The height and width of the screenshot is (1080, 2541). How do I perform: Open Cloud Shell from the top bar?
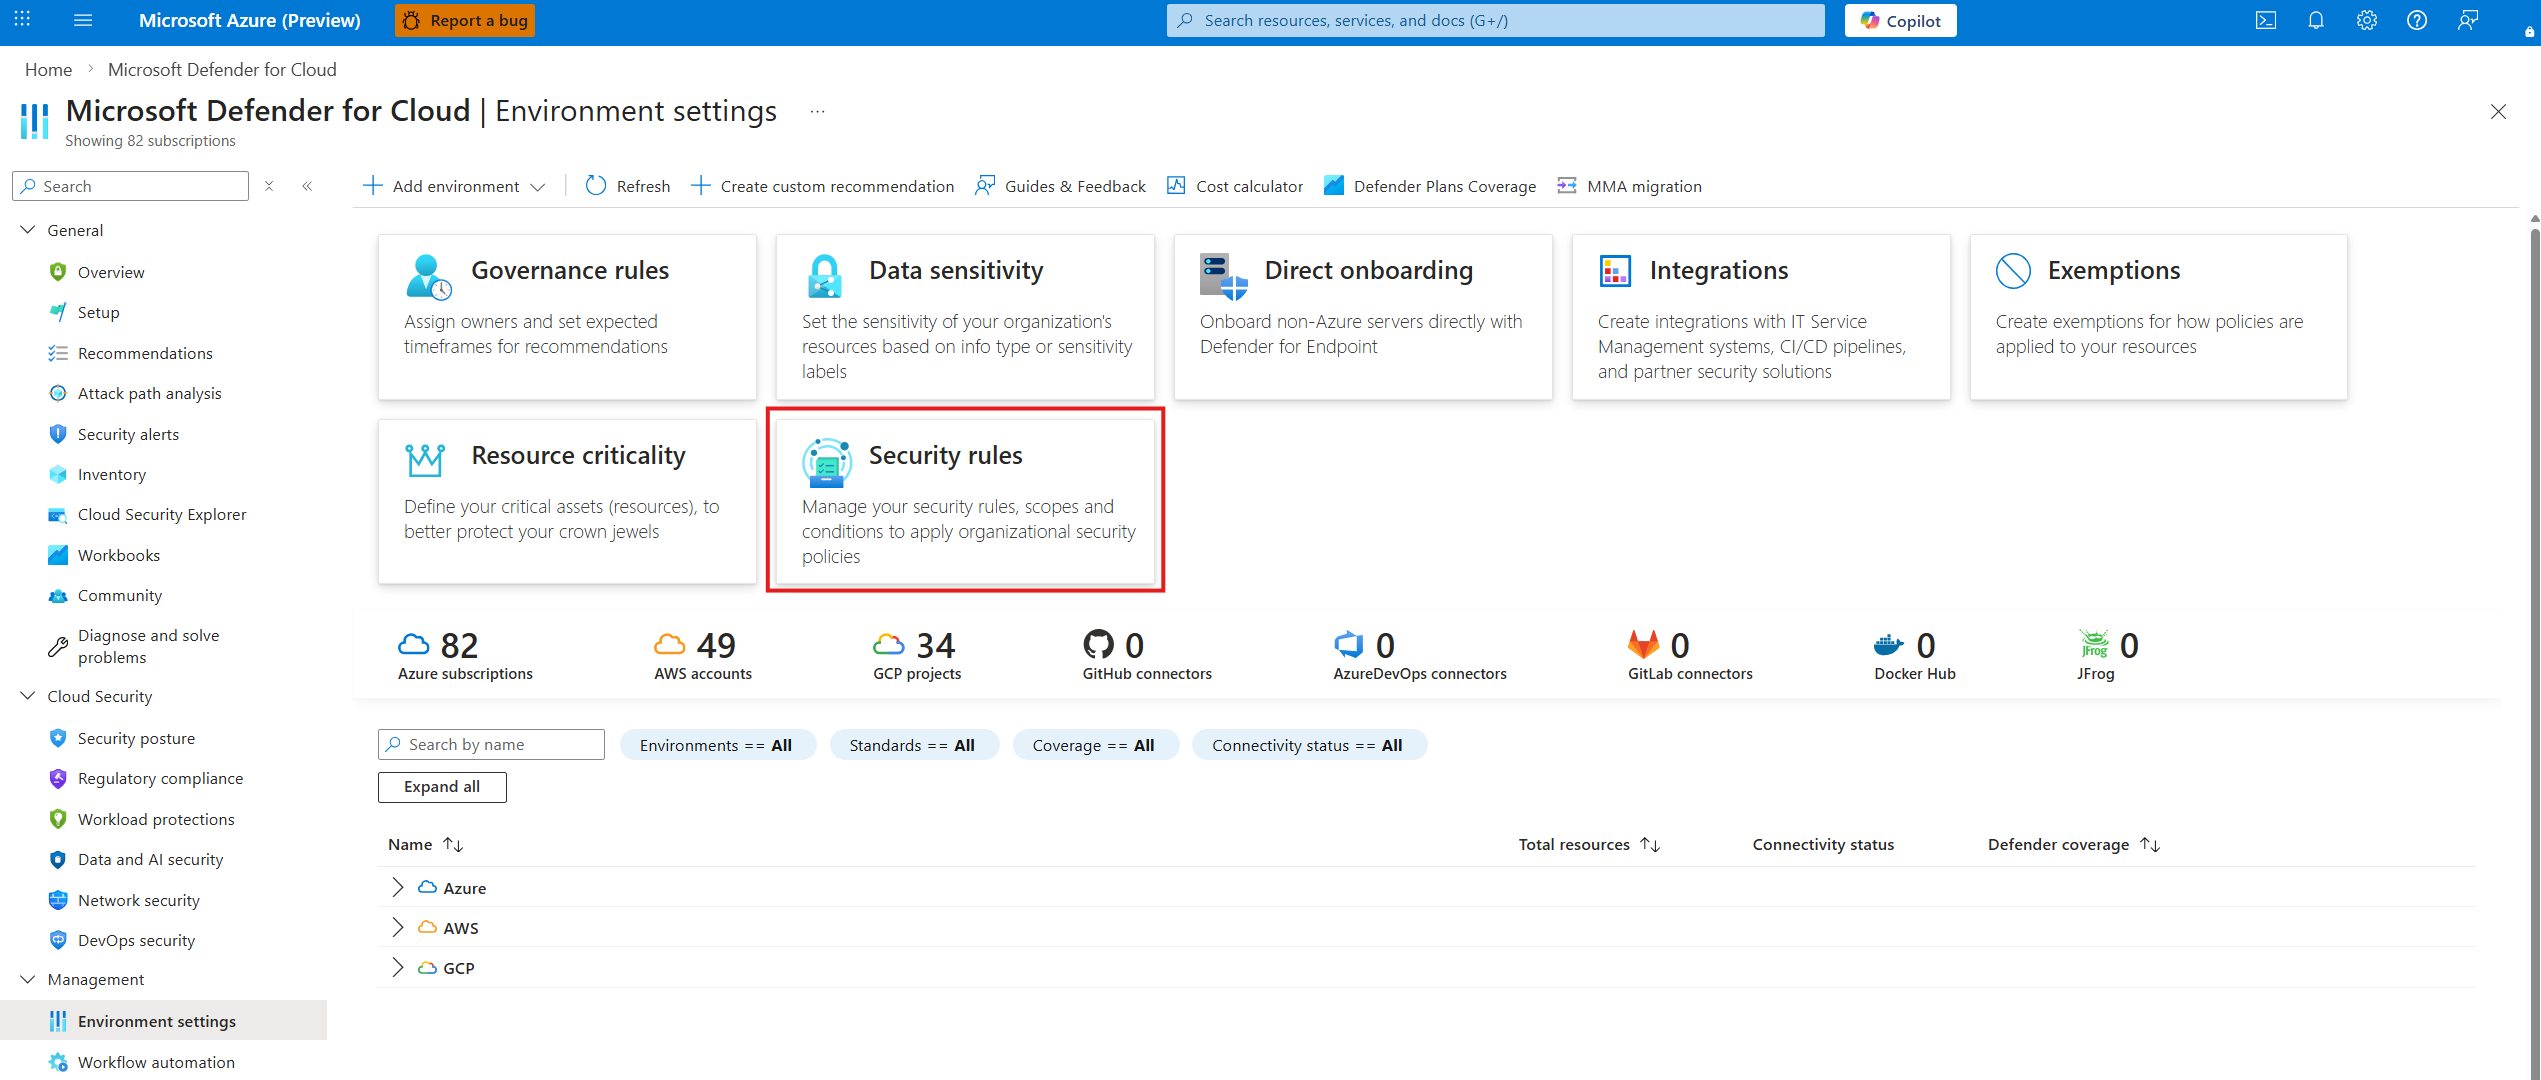[2265, 20]
